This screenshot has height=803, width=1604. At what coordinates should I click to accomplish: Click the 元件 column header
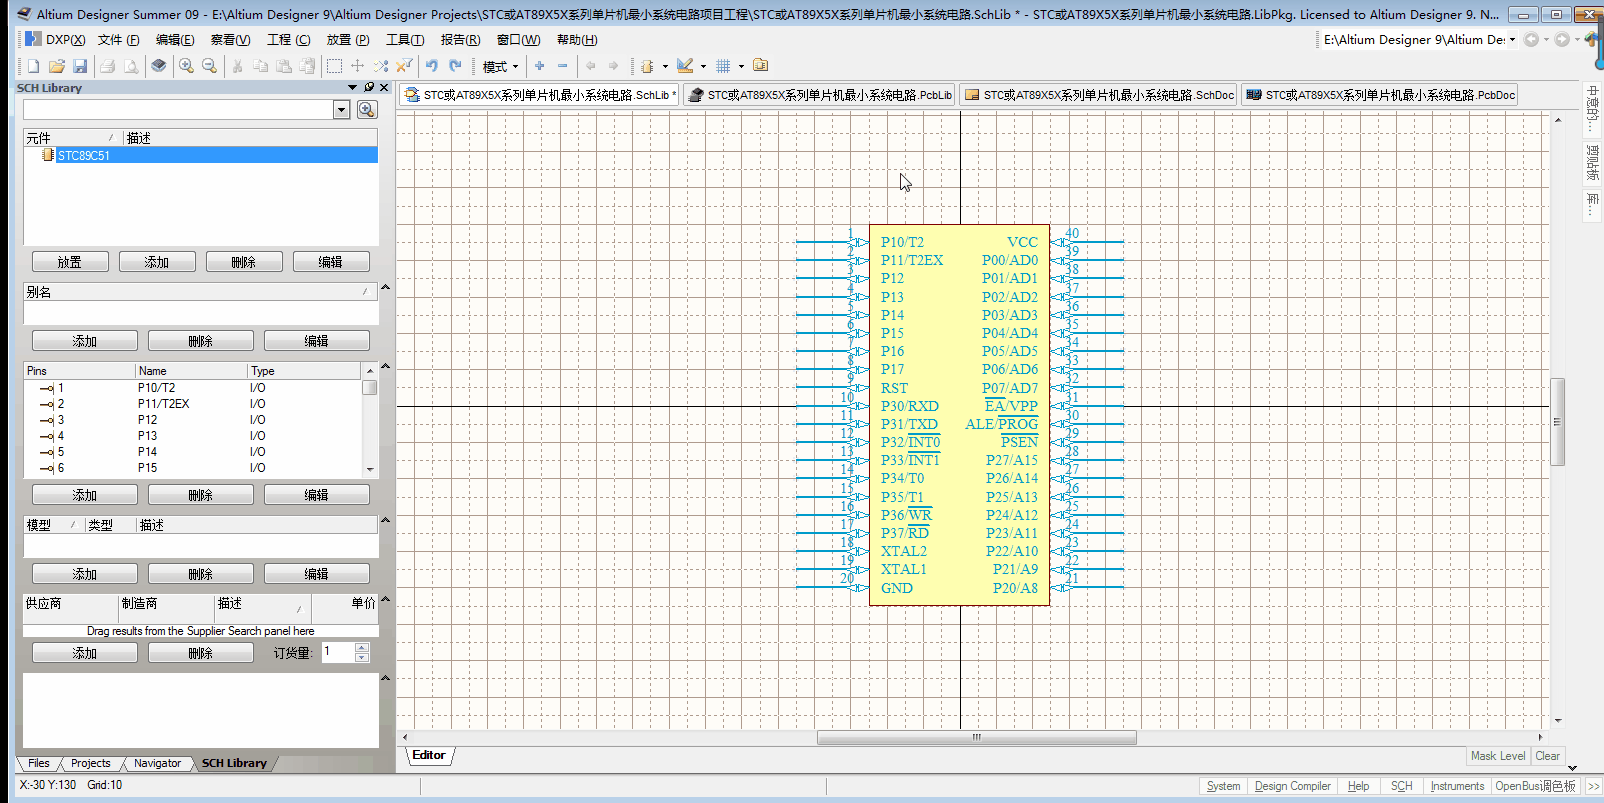(72, 138)
